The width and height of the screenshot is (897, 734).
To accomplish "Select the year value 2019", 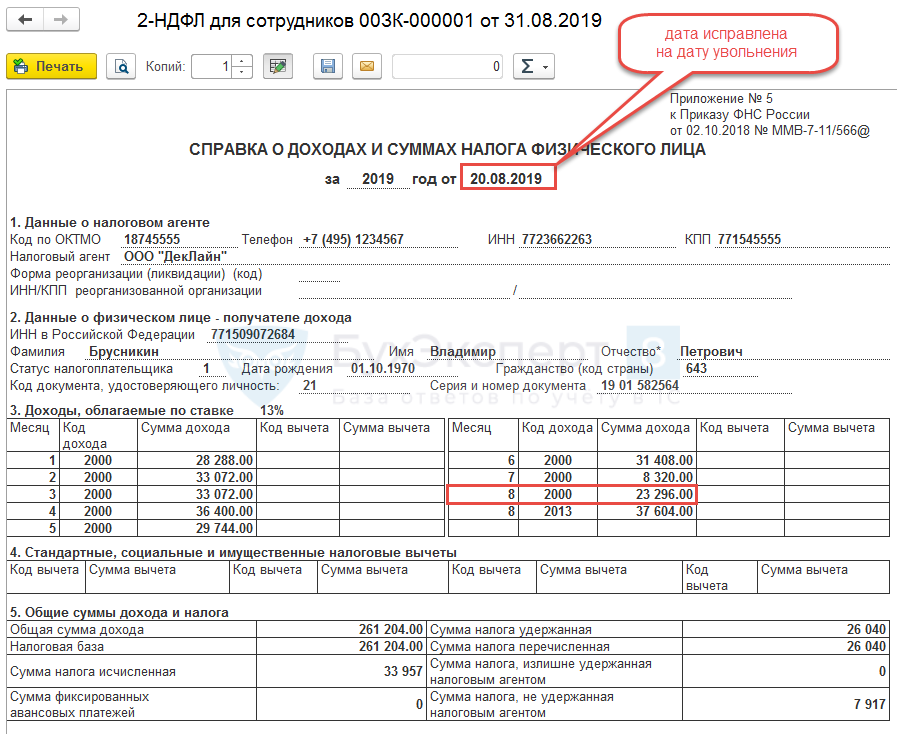I will [378, 179].
